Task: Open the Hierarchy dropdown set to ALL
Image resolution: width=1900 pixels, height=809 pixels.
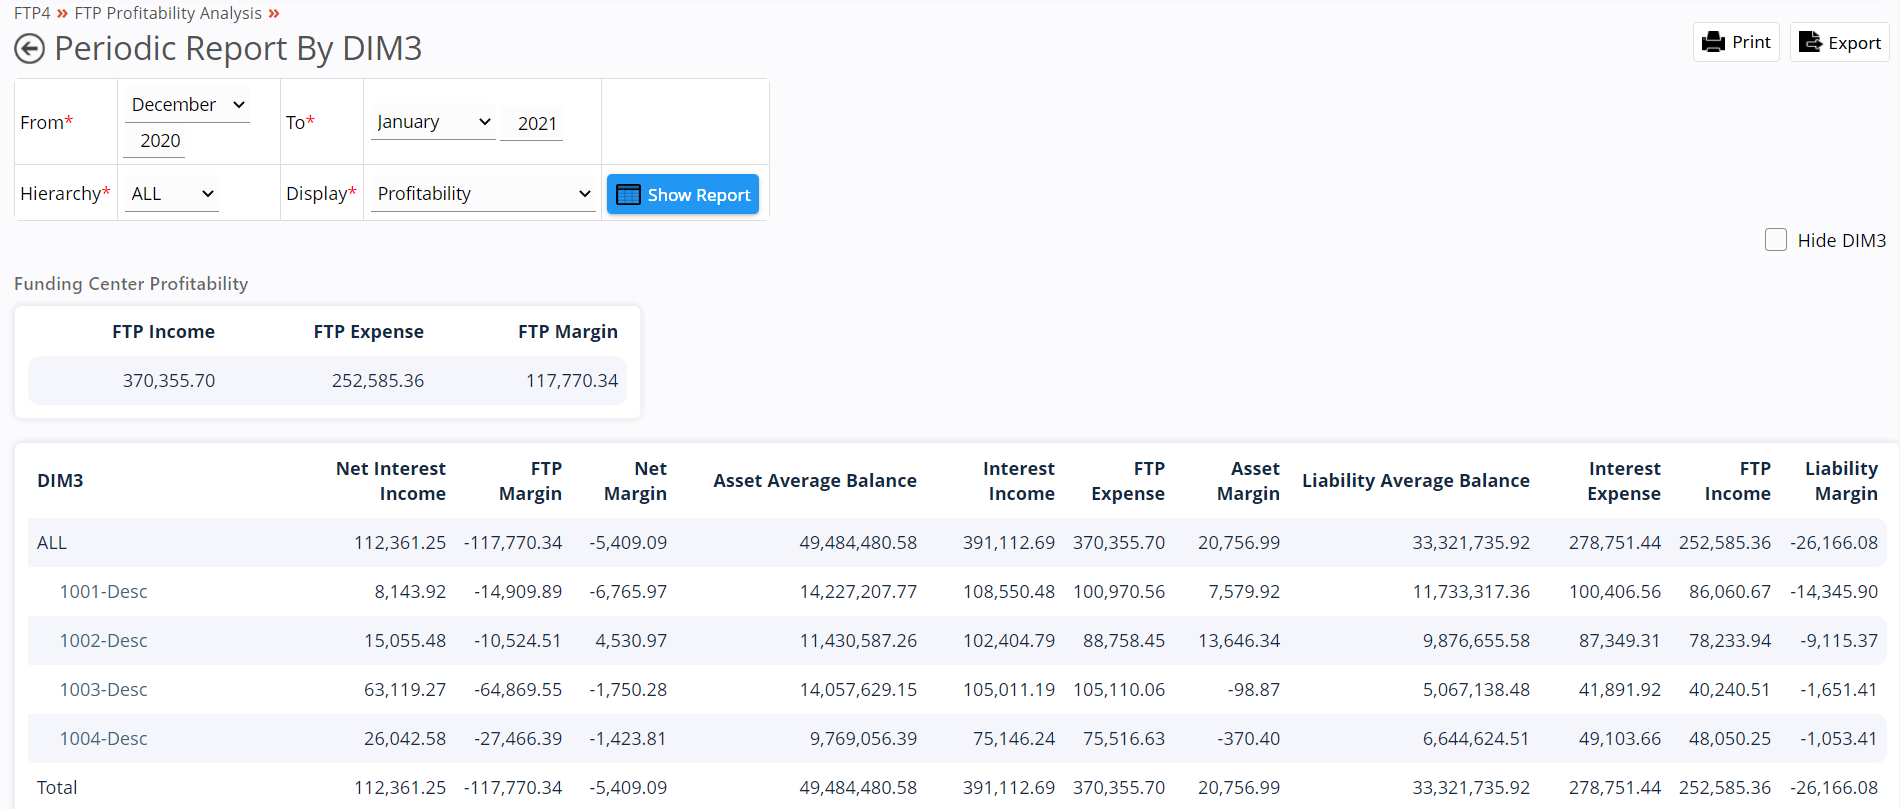Action: [x=171, y=194]
